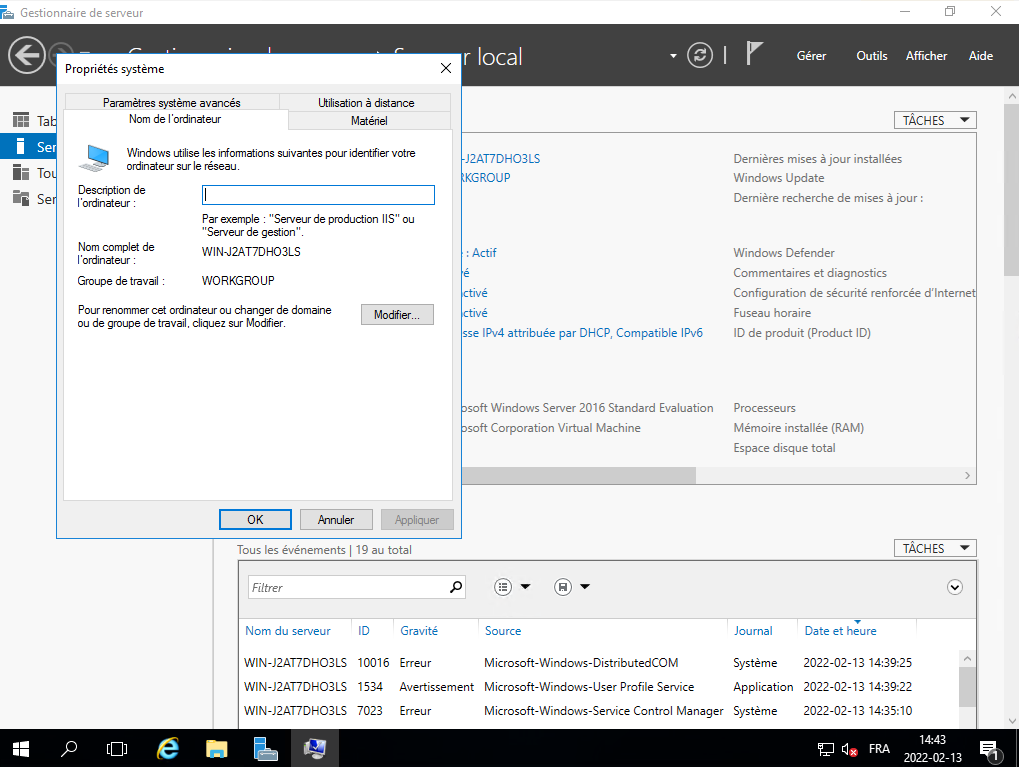Switch to Utilisation à distance tab

click(366, 102)
